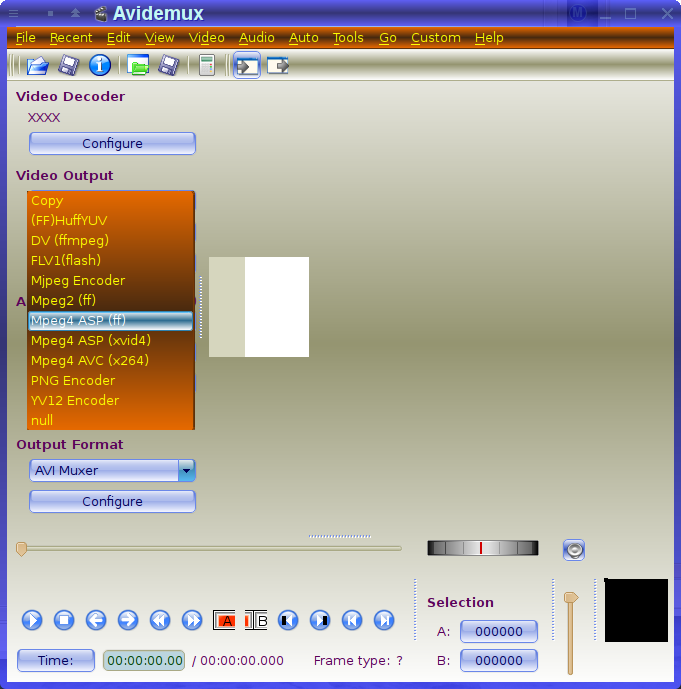The width and height of the screenshot is (681, 689).
Task: Click Configure under Output Format
Action: coord(112,501)
